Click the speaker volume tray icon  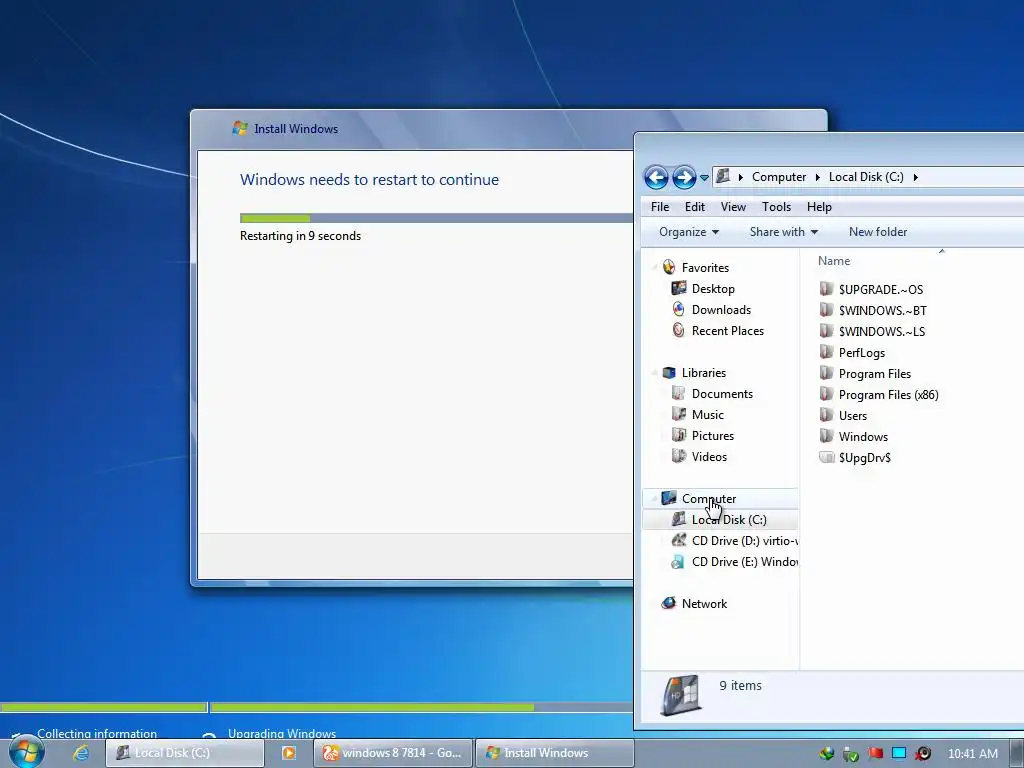tap(923, 754)
